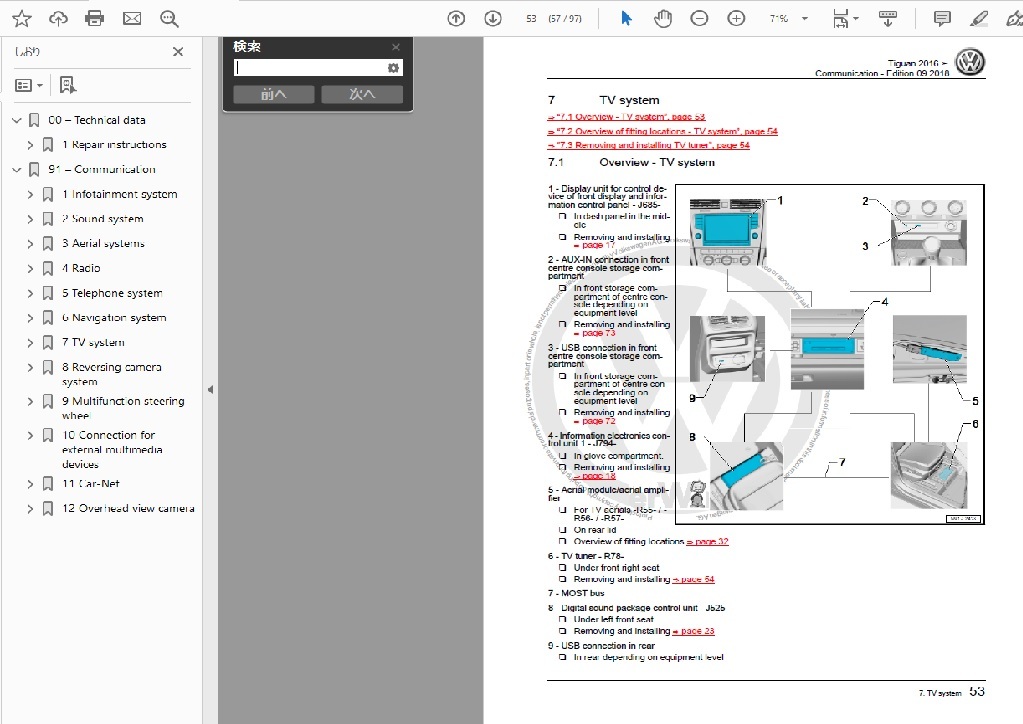
Task: Open the zoom percentage dropdown
Action: (x=807, y=18)
